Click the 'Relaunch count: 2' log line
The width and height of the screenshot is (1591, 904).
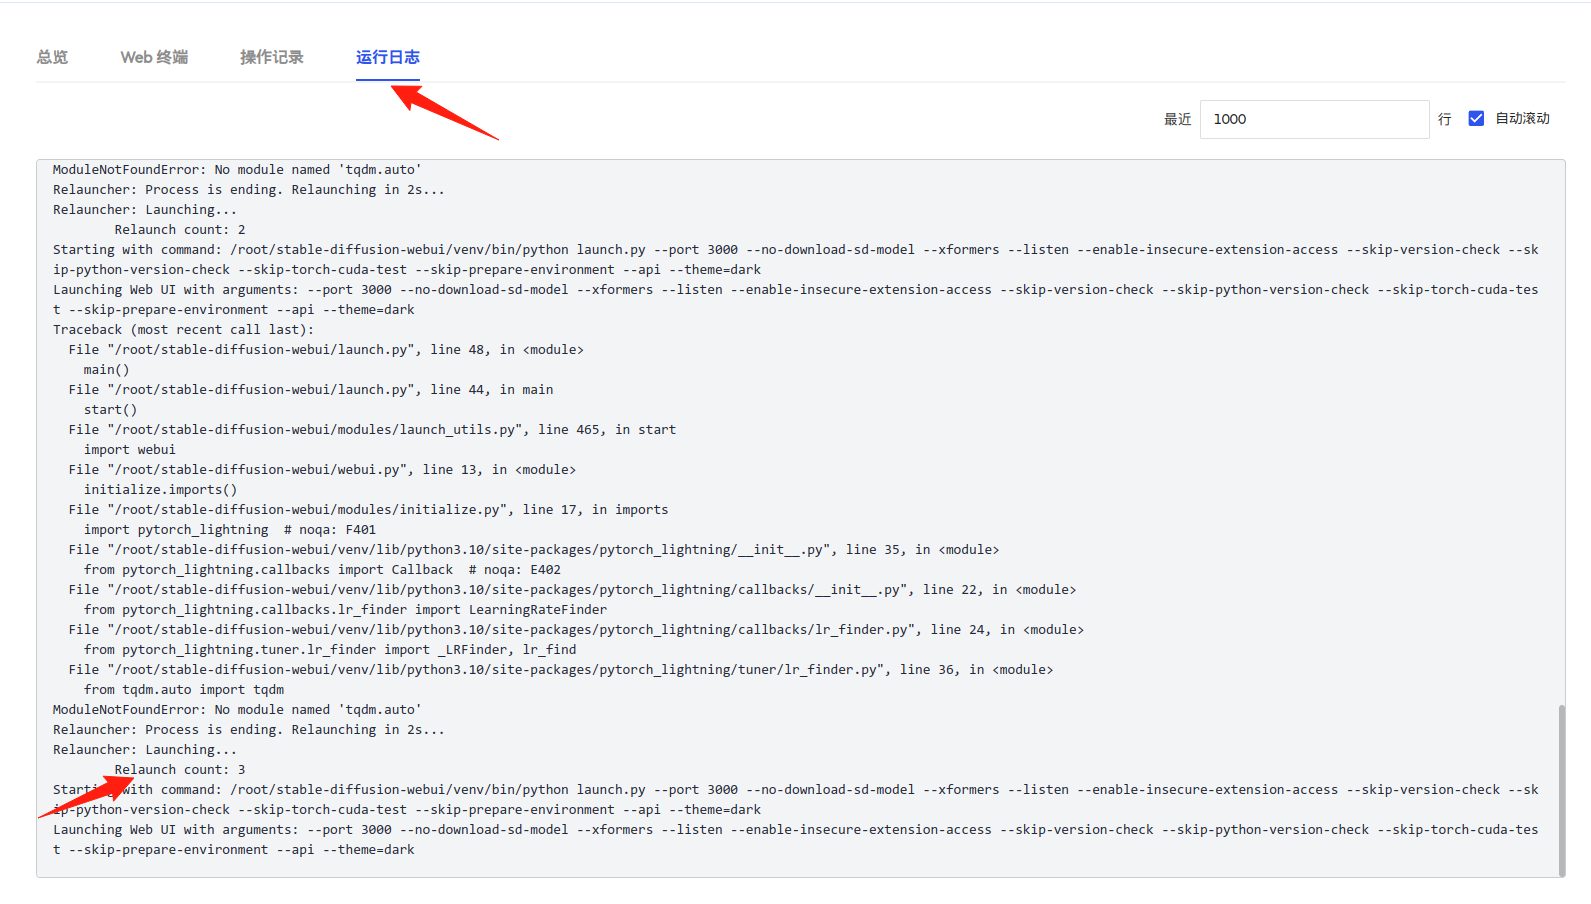tap(180, 229)
